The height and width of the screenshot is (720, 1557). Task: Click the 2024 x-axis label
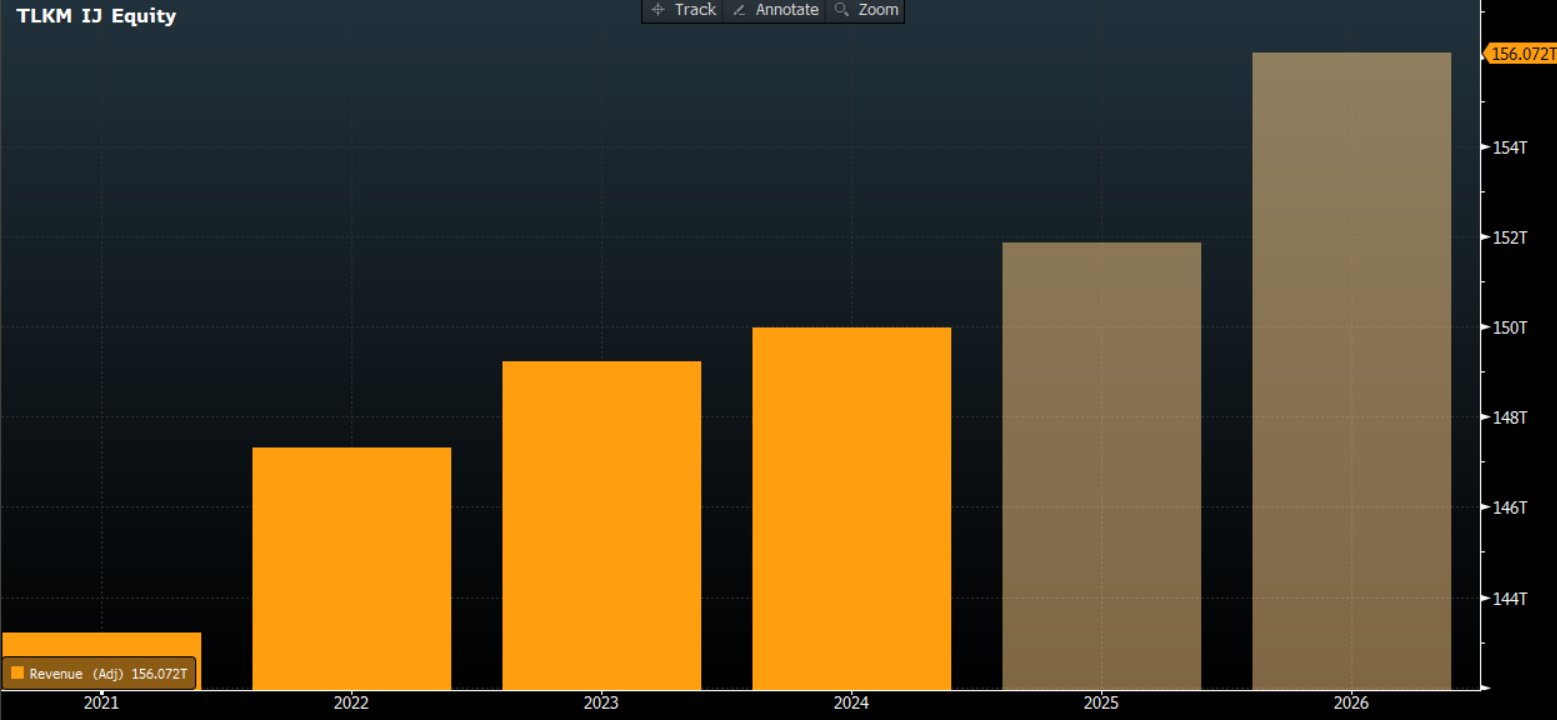851,703
